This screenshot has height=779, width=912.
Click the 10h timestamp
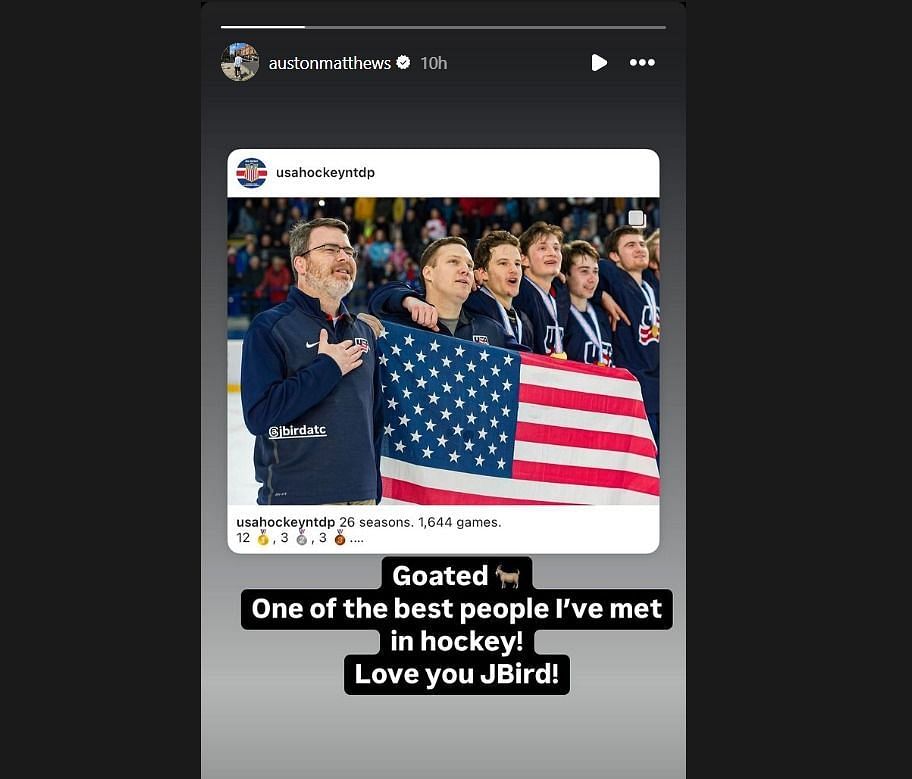434,63
